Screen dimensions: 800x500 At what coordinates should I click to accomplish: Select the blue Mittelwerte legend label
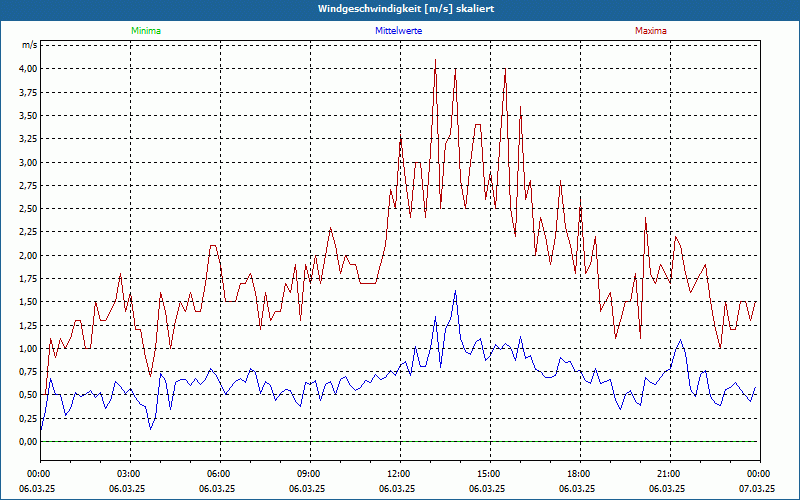coord(398,31)
